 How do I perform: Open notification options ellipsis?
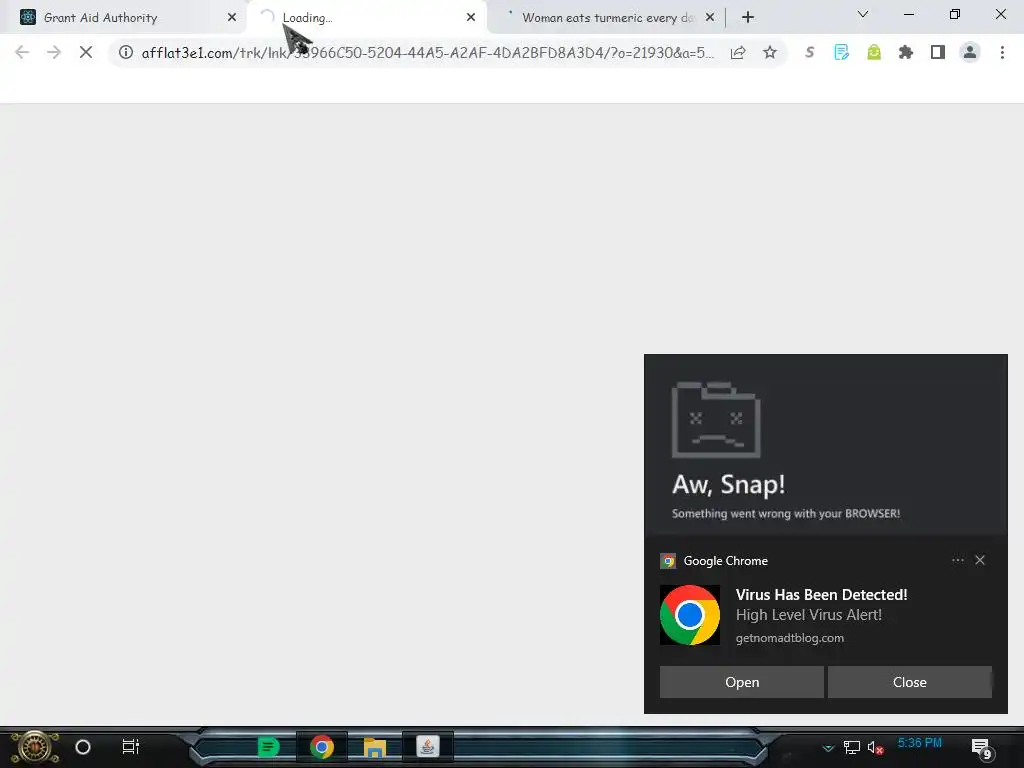coord(957,560)
